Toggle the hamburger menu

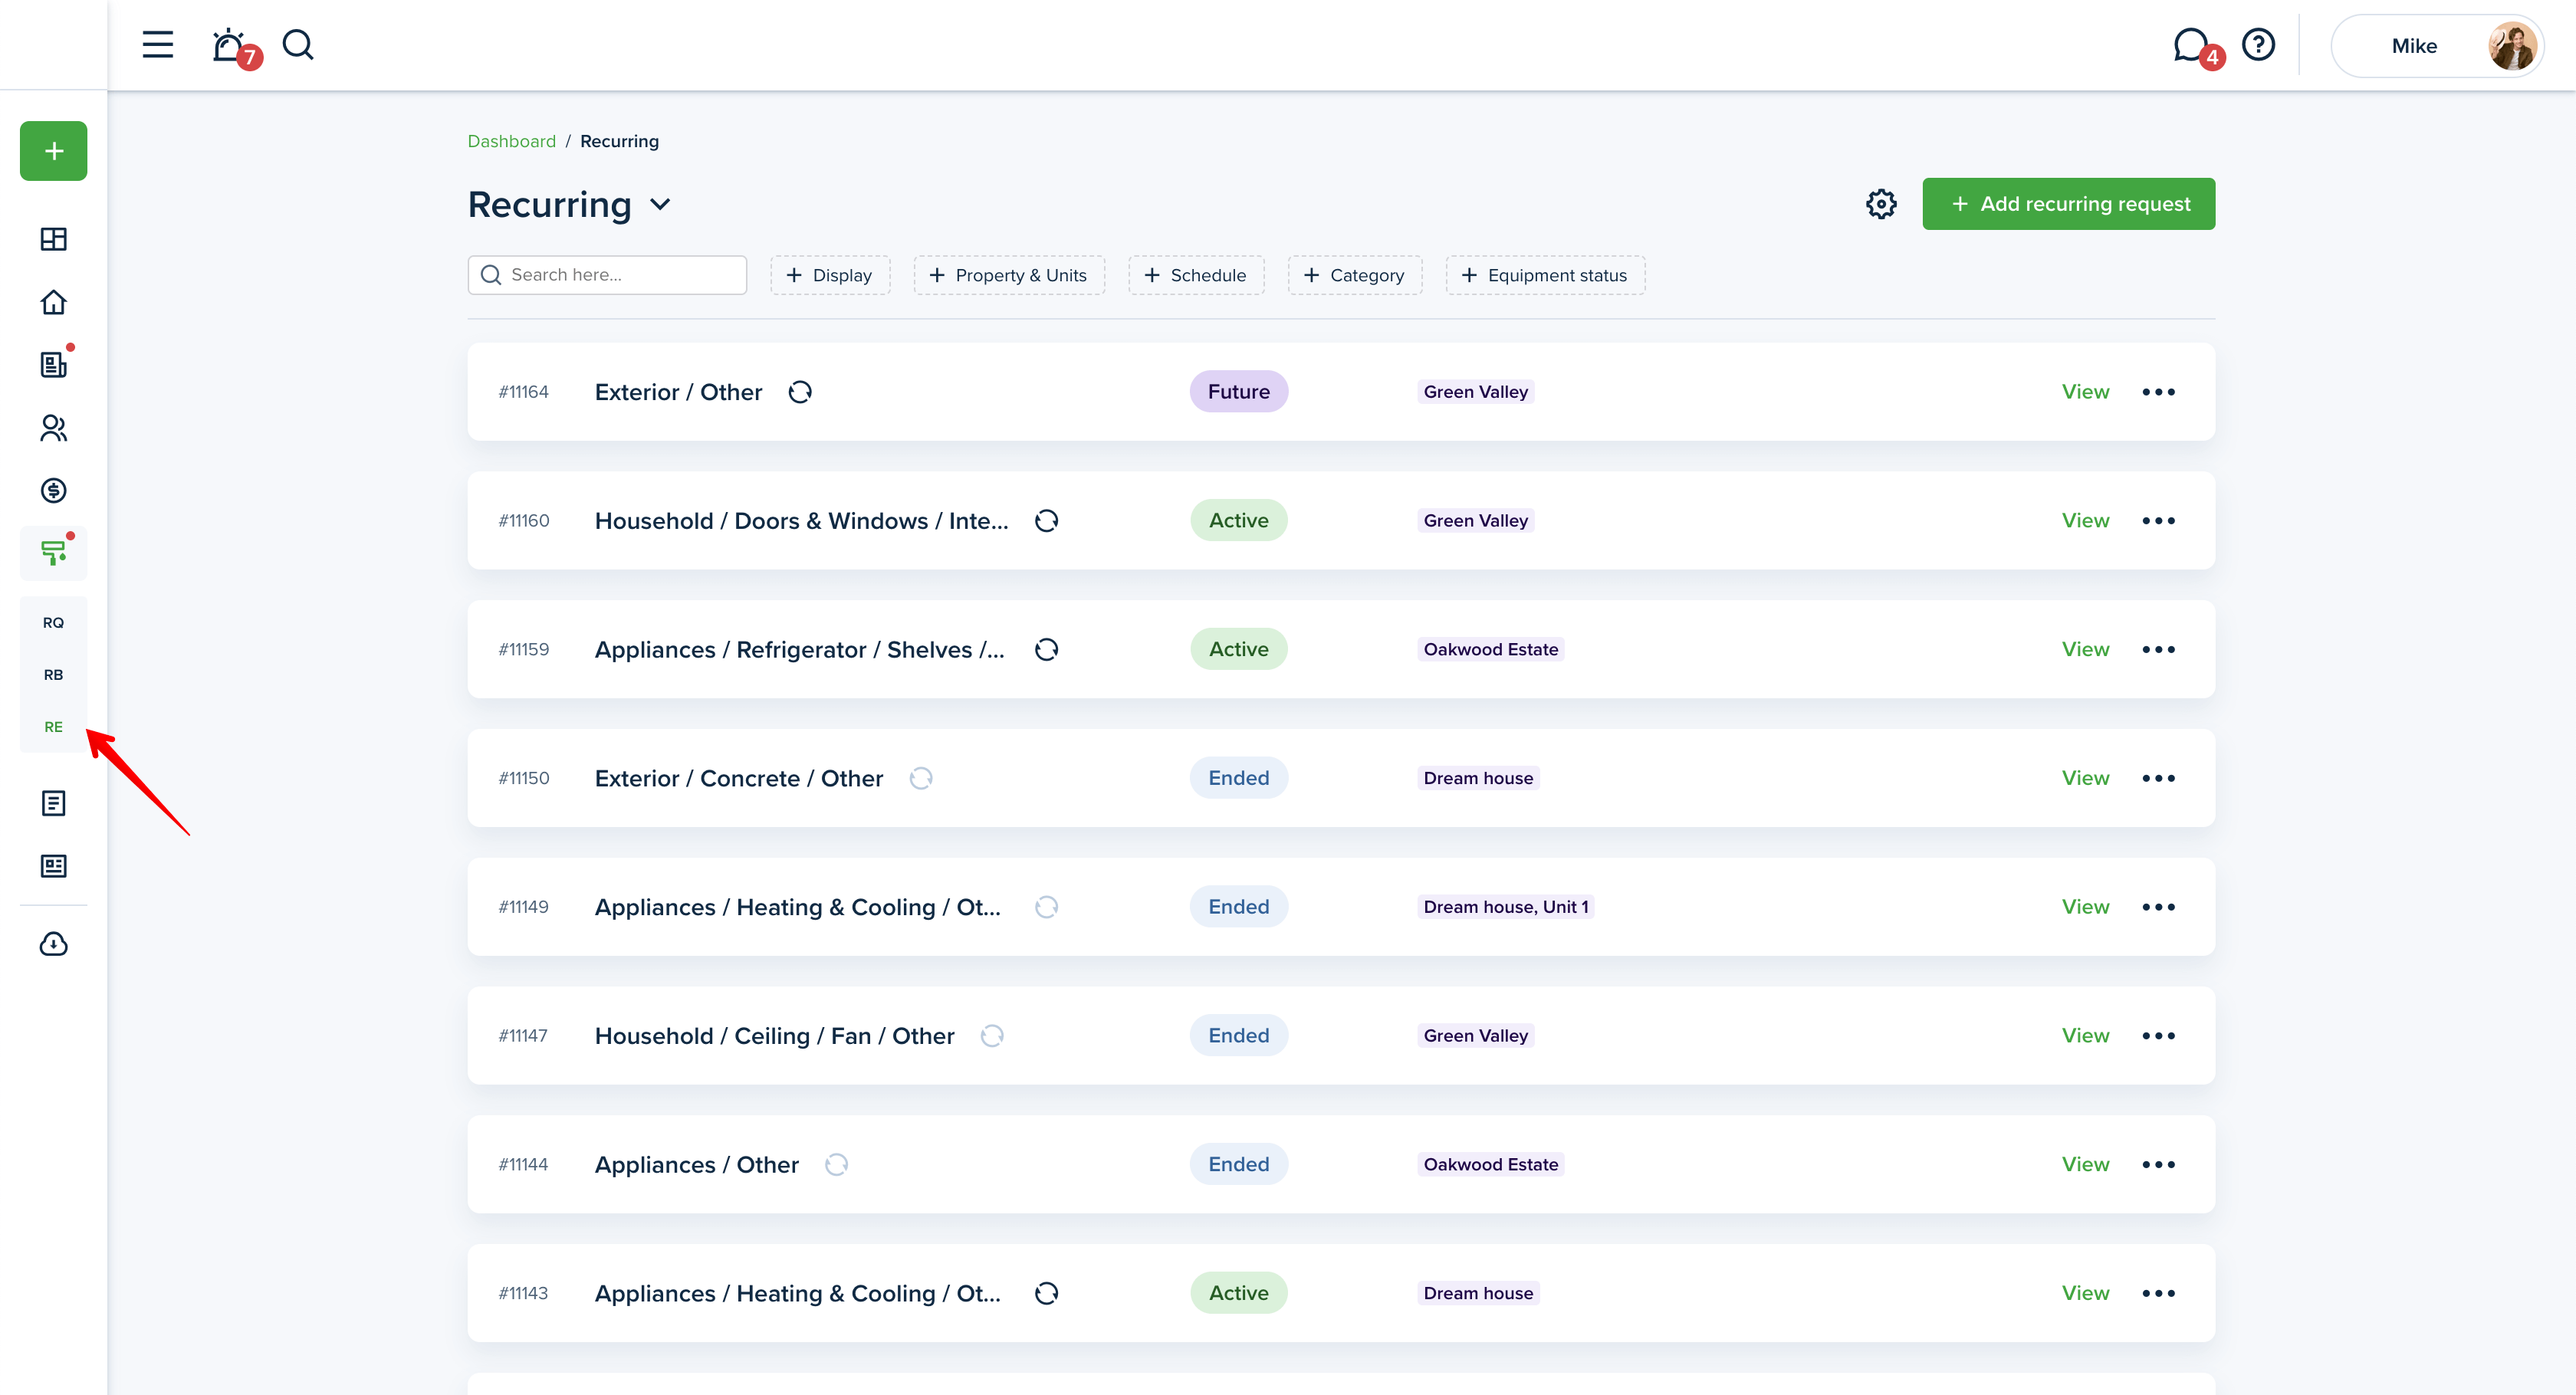(158, 45)
